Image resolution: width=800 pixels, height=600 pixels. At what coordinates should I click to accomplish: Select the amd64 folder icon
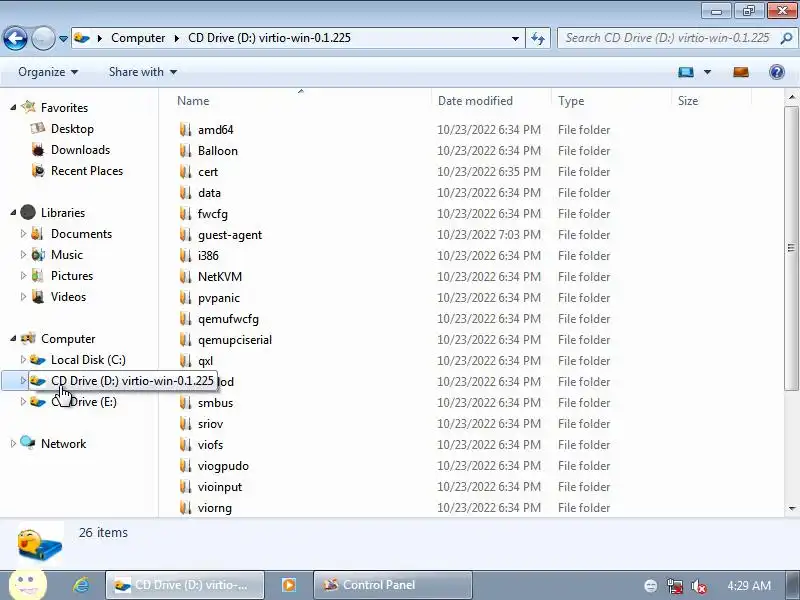tap(186, 130)
